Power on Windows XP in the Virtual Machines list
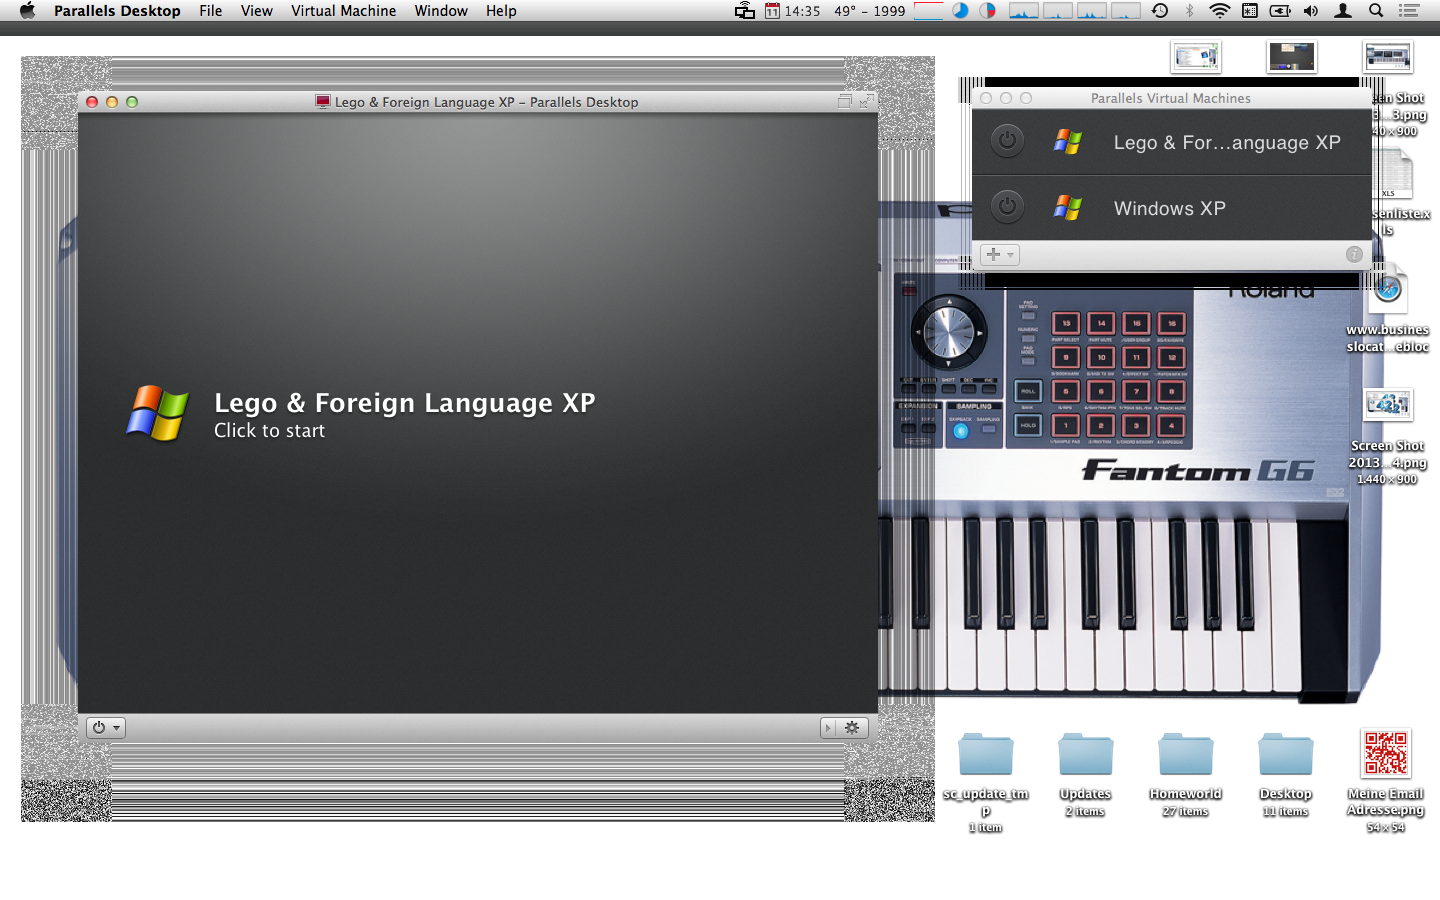This screenshot has height=900, width=1440. 1007,207
